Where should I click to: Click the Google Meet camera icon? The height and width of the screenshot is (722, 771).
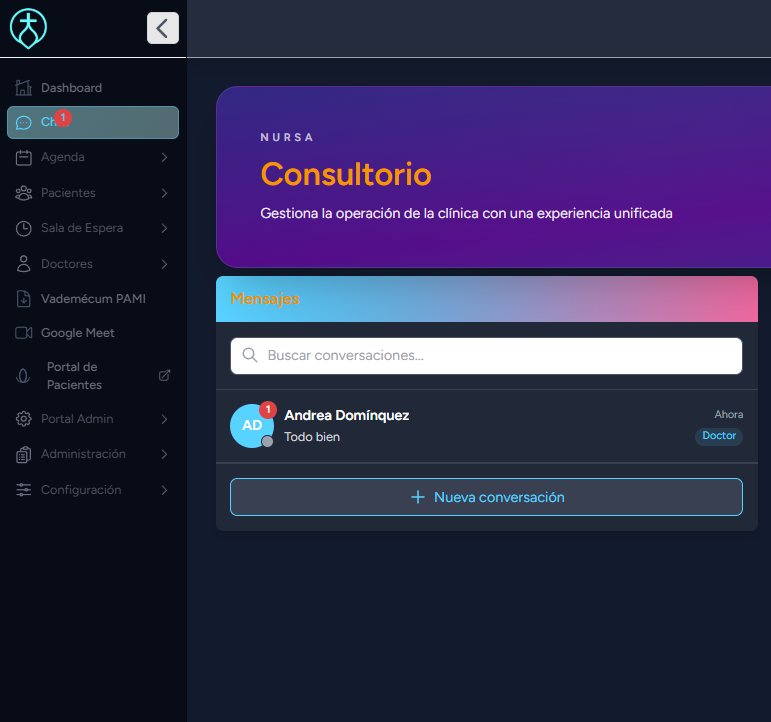coord(24,333)
